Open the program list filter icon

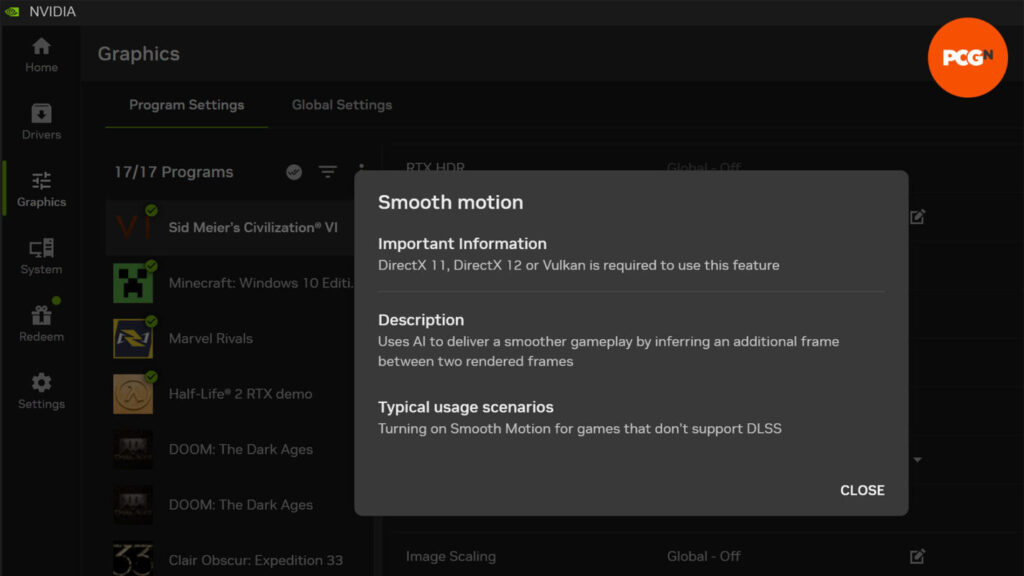click(327, 172)
